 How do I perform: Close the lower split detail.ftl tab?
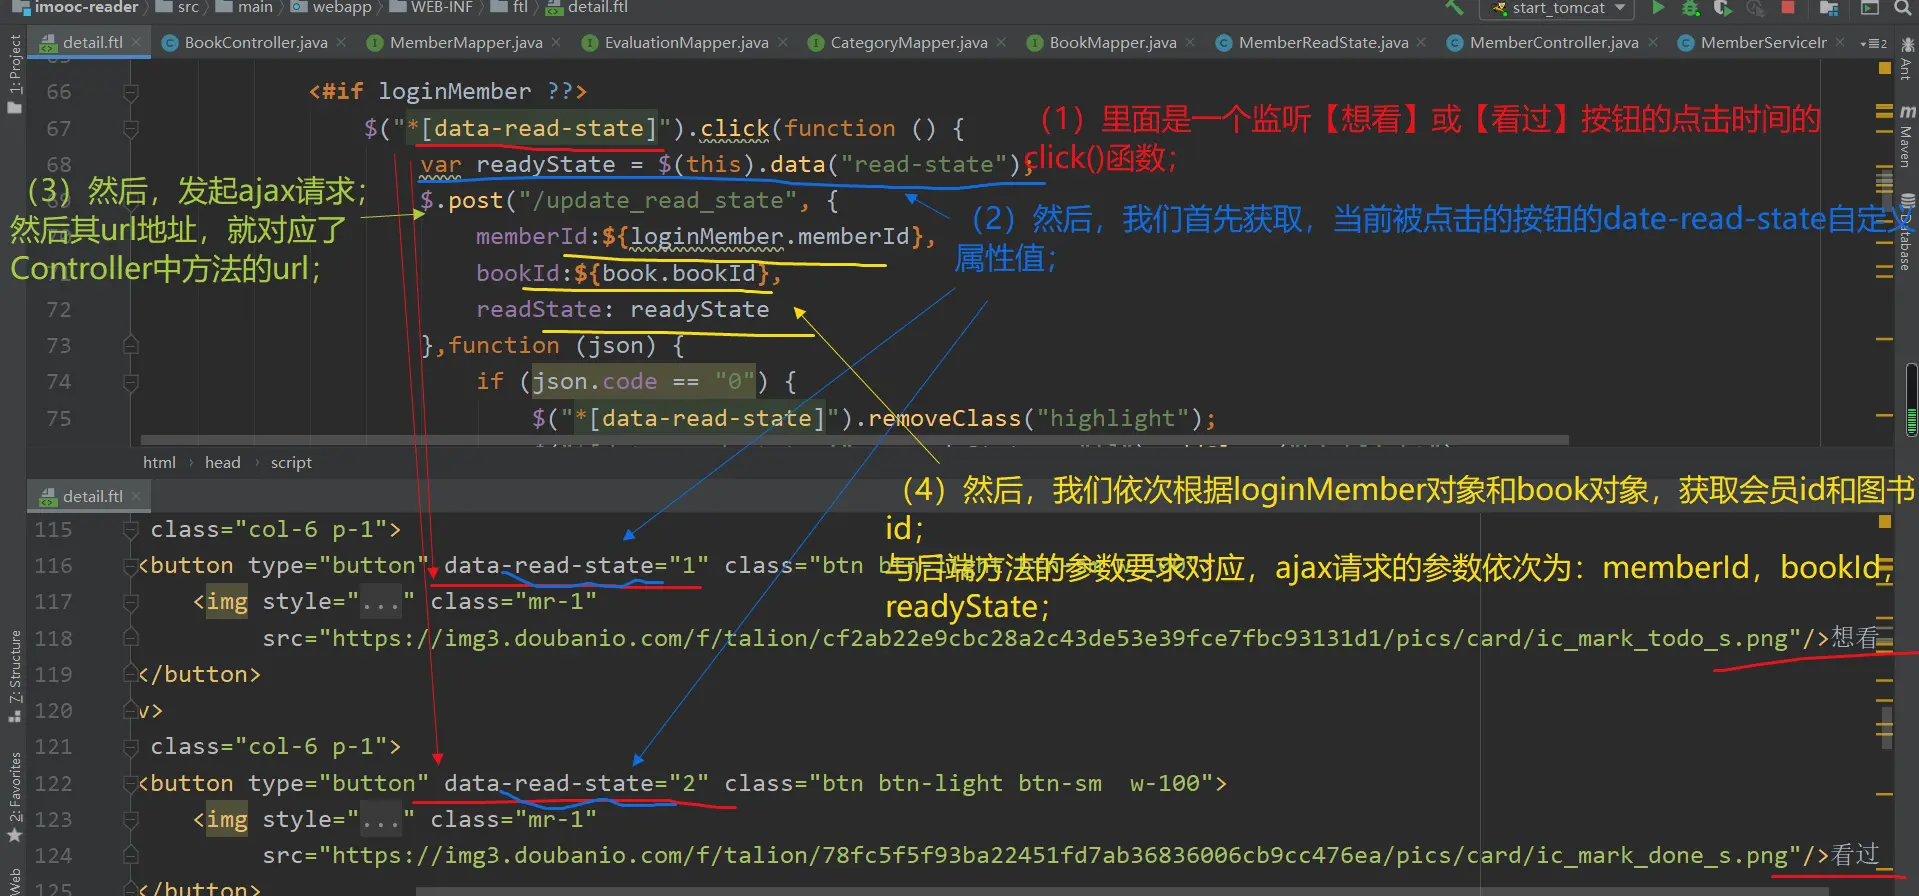tap(136, 496)
